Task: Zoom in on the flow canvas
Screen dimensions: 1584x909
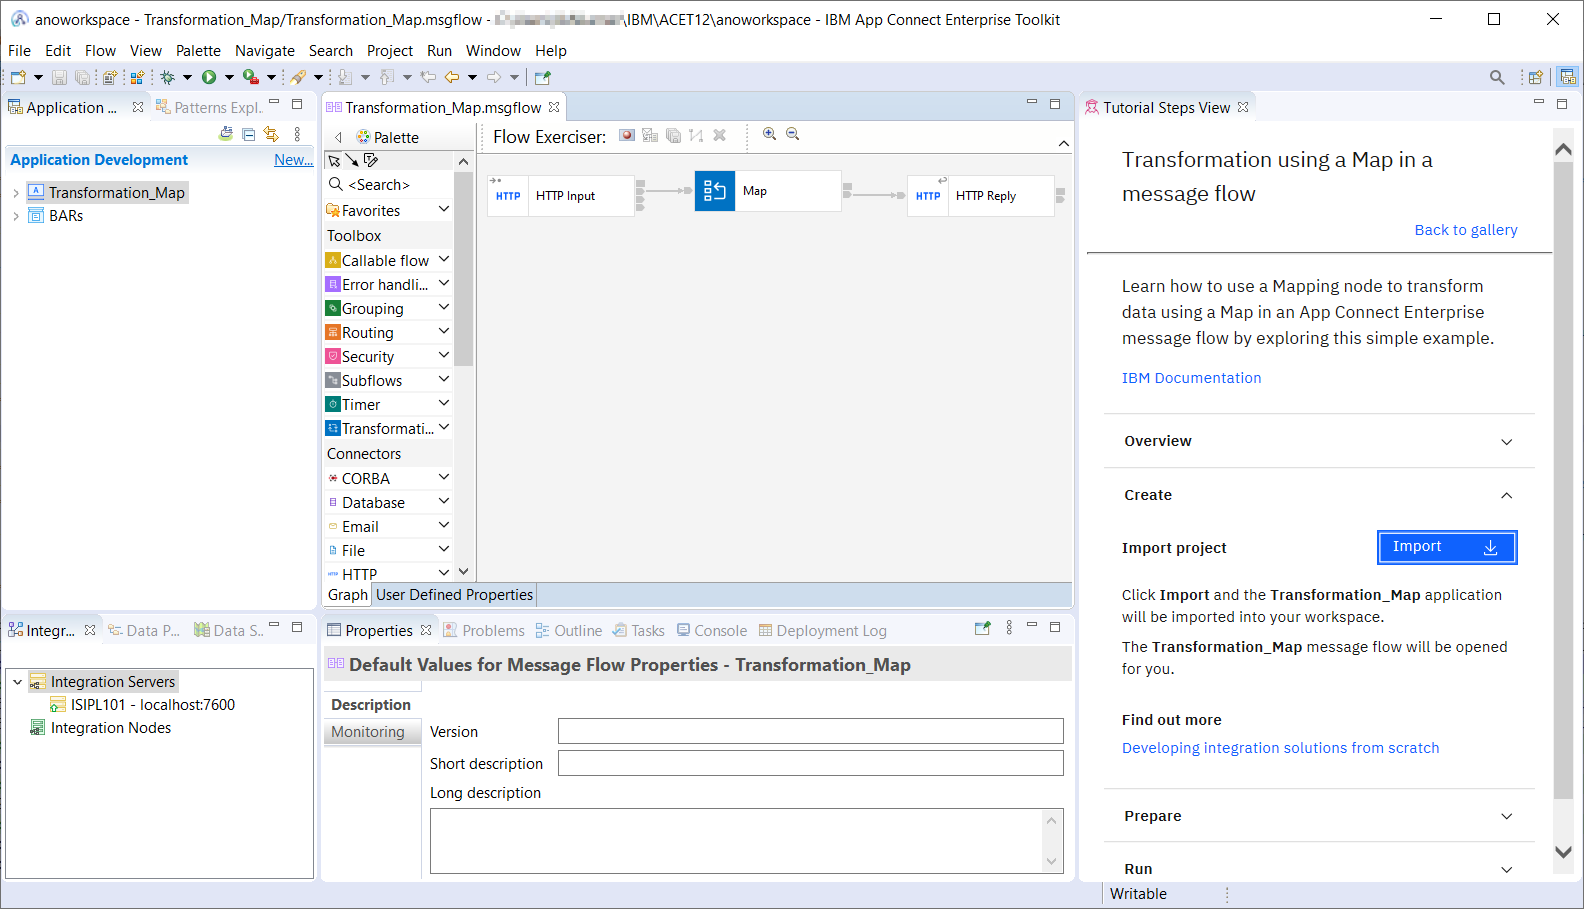Action: coord(769,134)
